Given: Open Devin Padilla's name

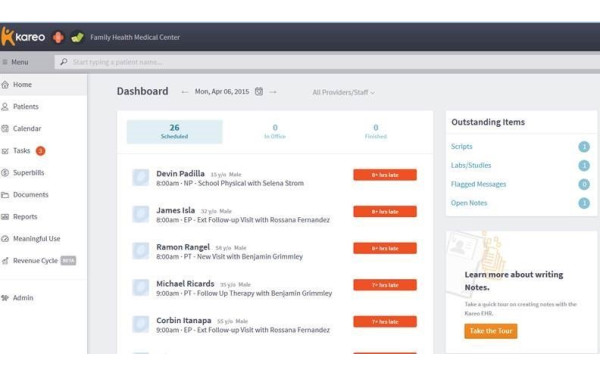Looking at the screenshot, I should [x=180, y=174].
